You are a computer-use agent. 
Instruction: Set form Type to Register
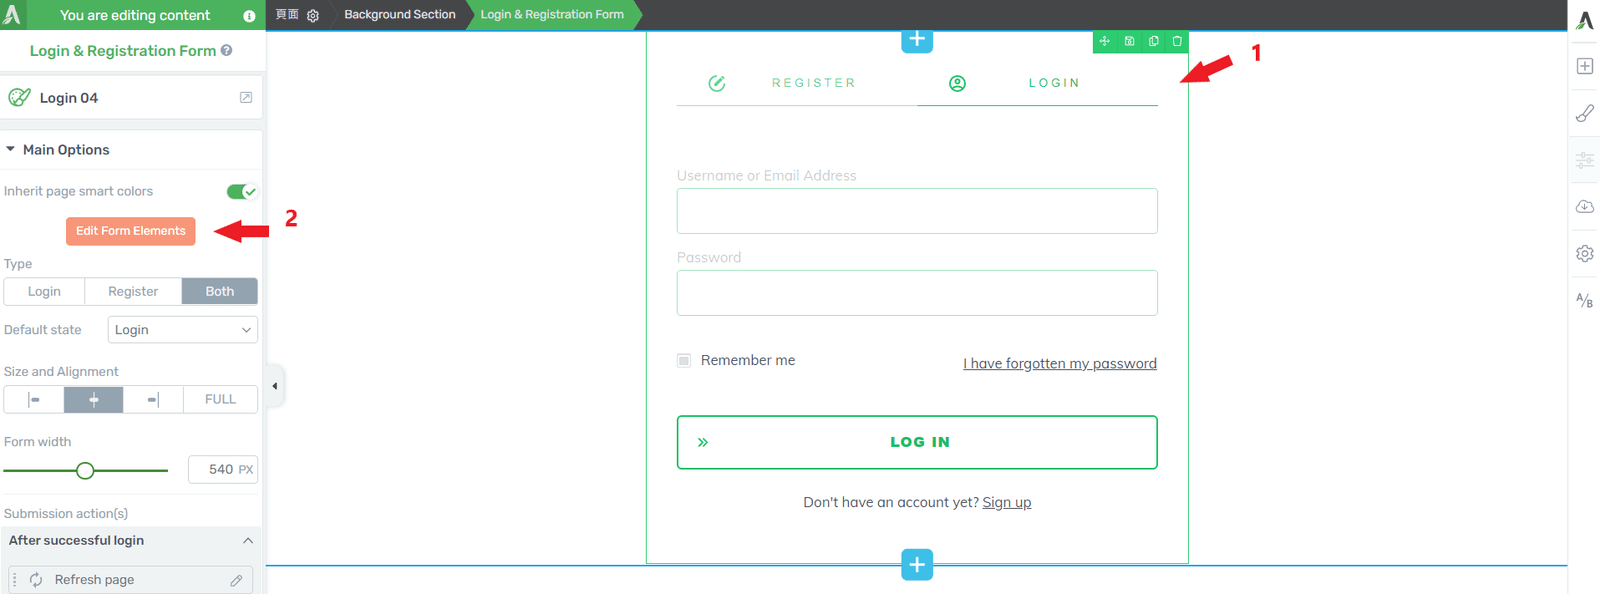click(133, 291)
